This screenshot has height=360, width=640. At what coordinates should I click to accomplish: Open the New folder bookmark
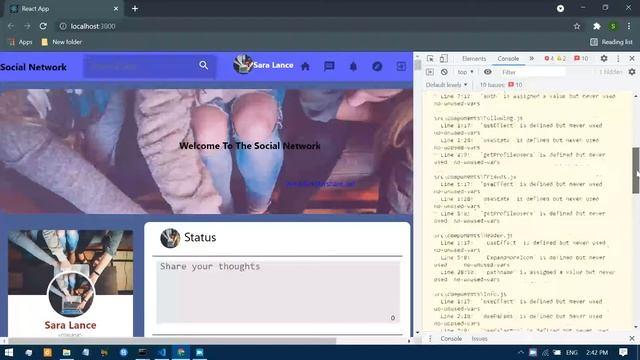click(62, 42)
